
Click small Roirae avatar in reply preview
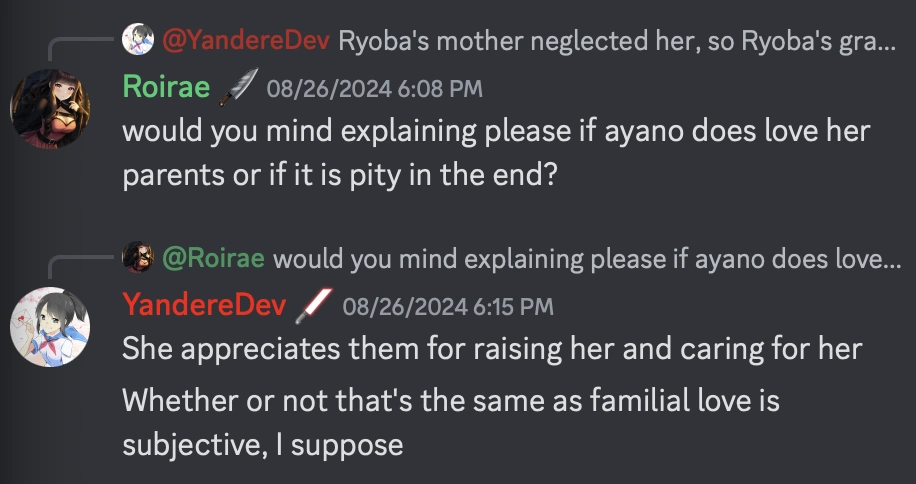click(x=136, y=258)
